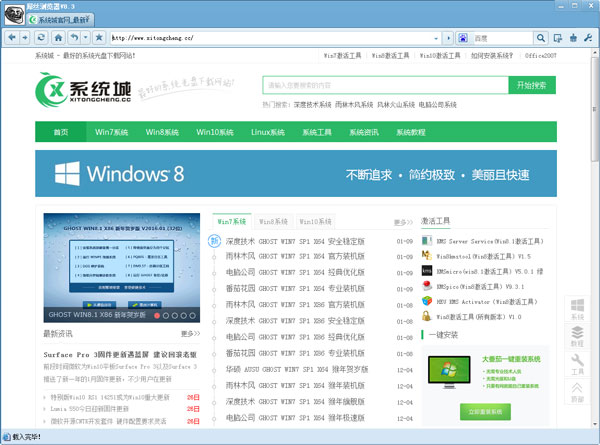
Task: Open favorites star icon
Action: tap(99, 37)
